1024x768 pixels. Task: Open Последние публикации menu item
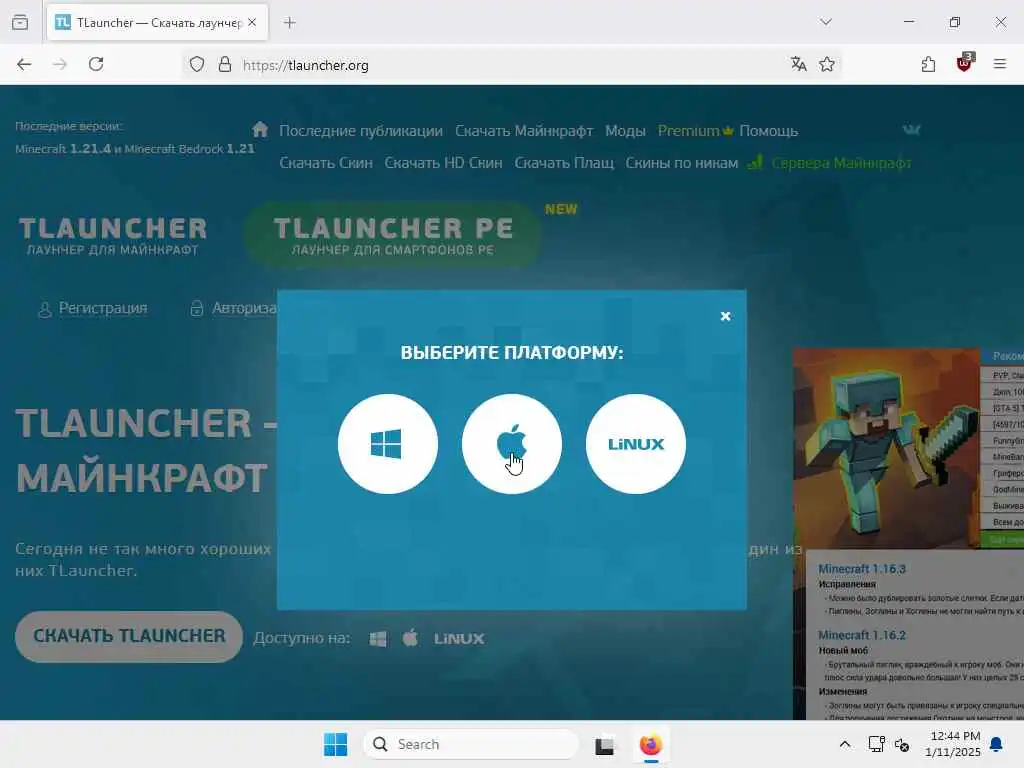click(x=361, y=131)
